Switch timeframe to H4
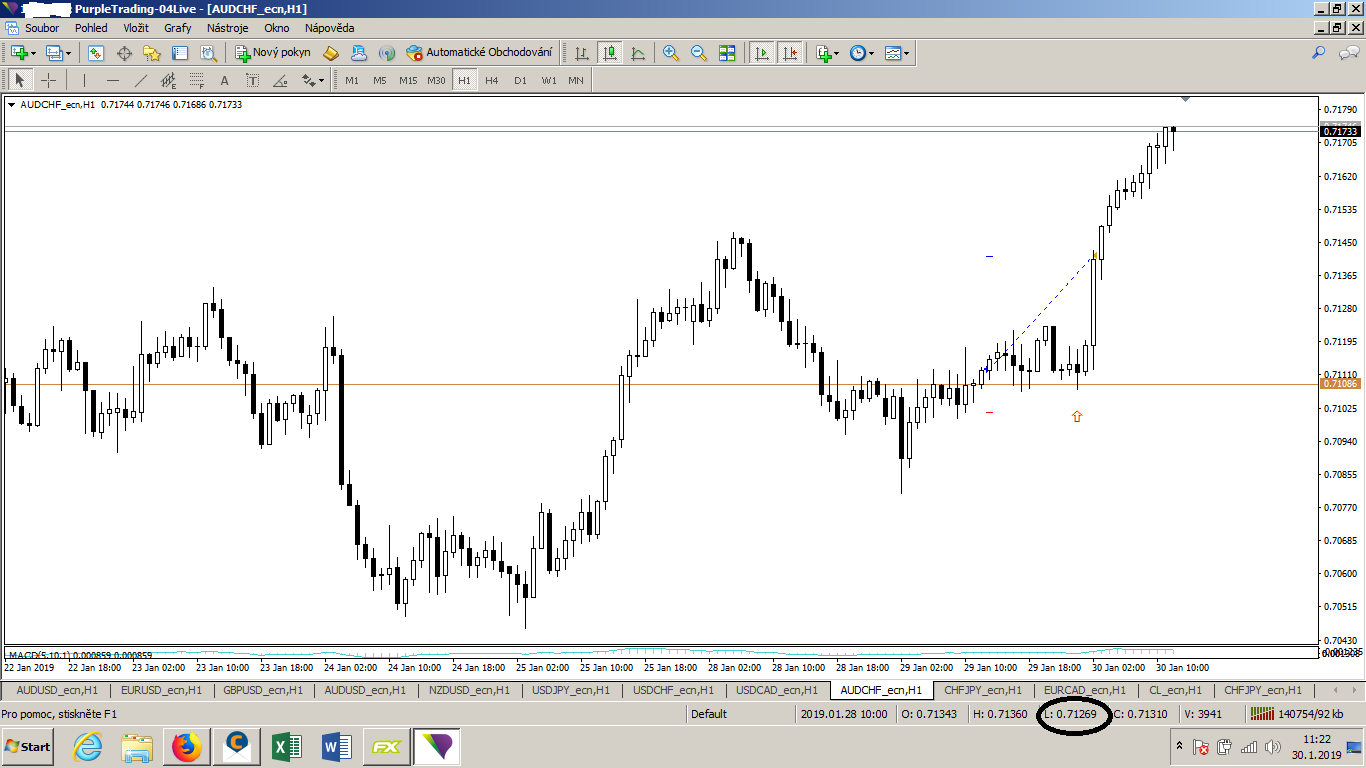 coord(492,80)
